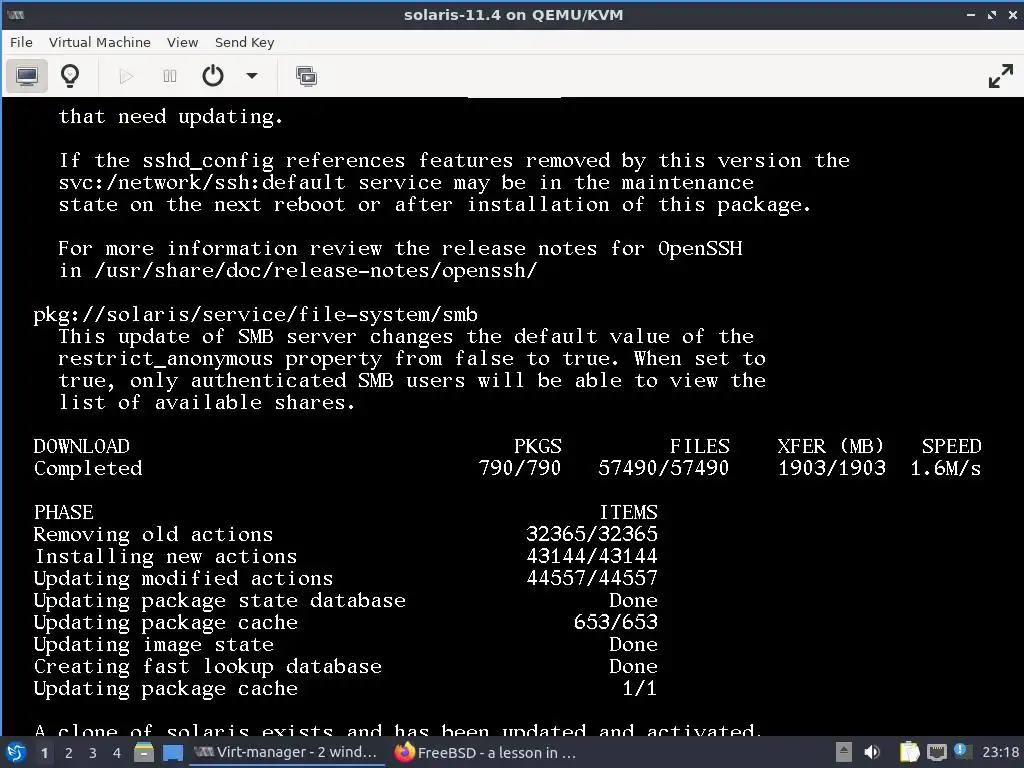Select the FreeBSD Firefox taskbar entry
This screenshot has width=1024, height=768.
(x=487, y=752)
